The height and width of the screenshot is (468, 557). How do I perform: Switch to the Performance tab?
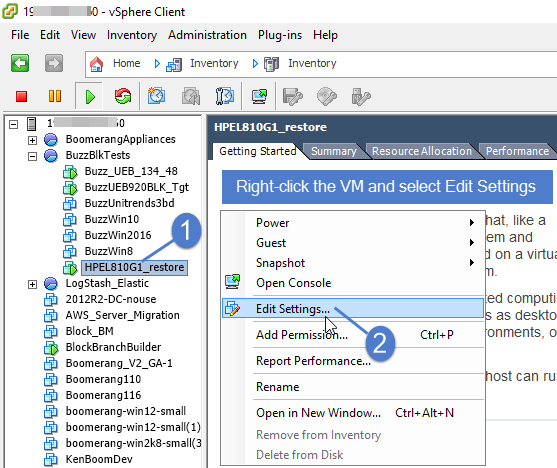tap(517, 151)
